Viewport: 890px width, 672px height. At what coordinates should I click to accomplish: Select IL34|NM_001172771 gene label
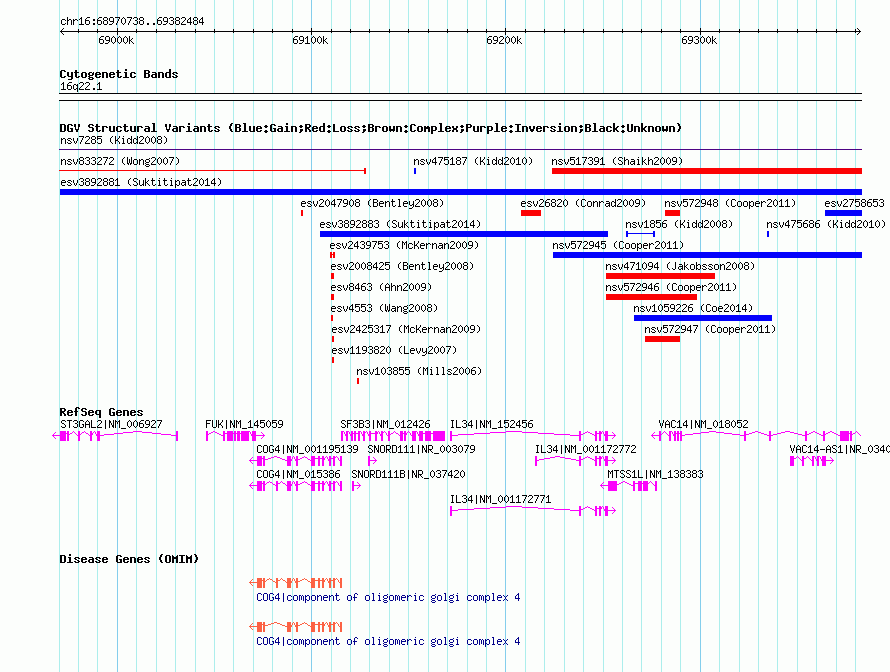(x=500, y=499)
